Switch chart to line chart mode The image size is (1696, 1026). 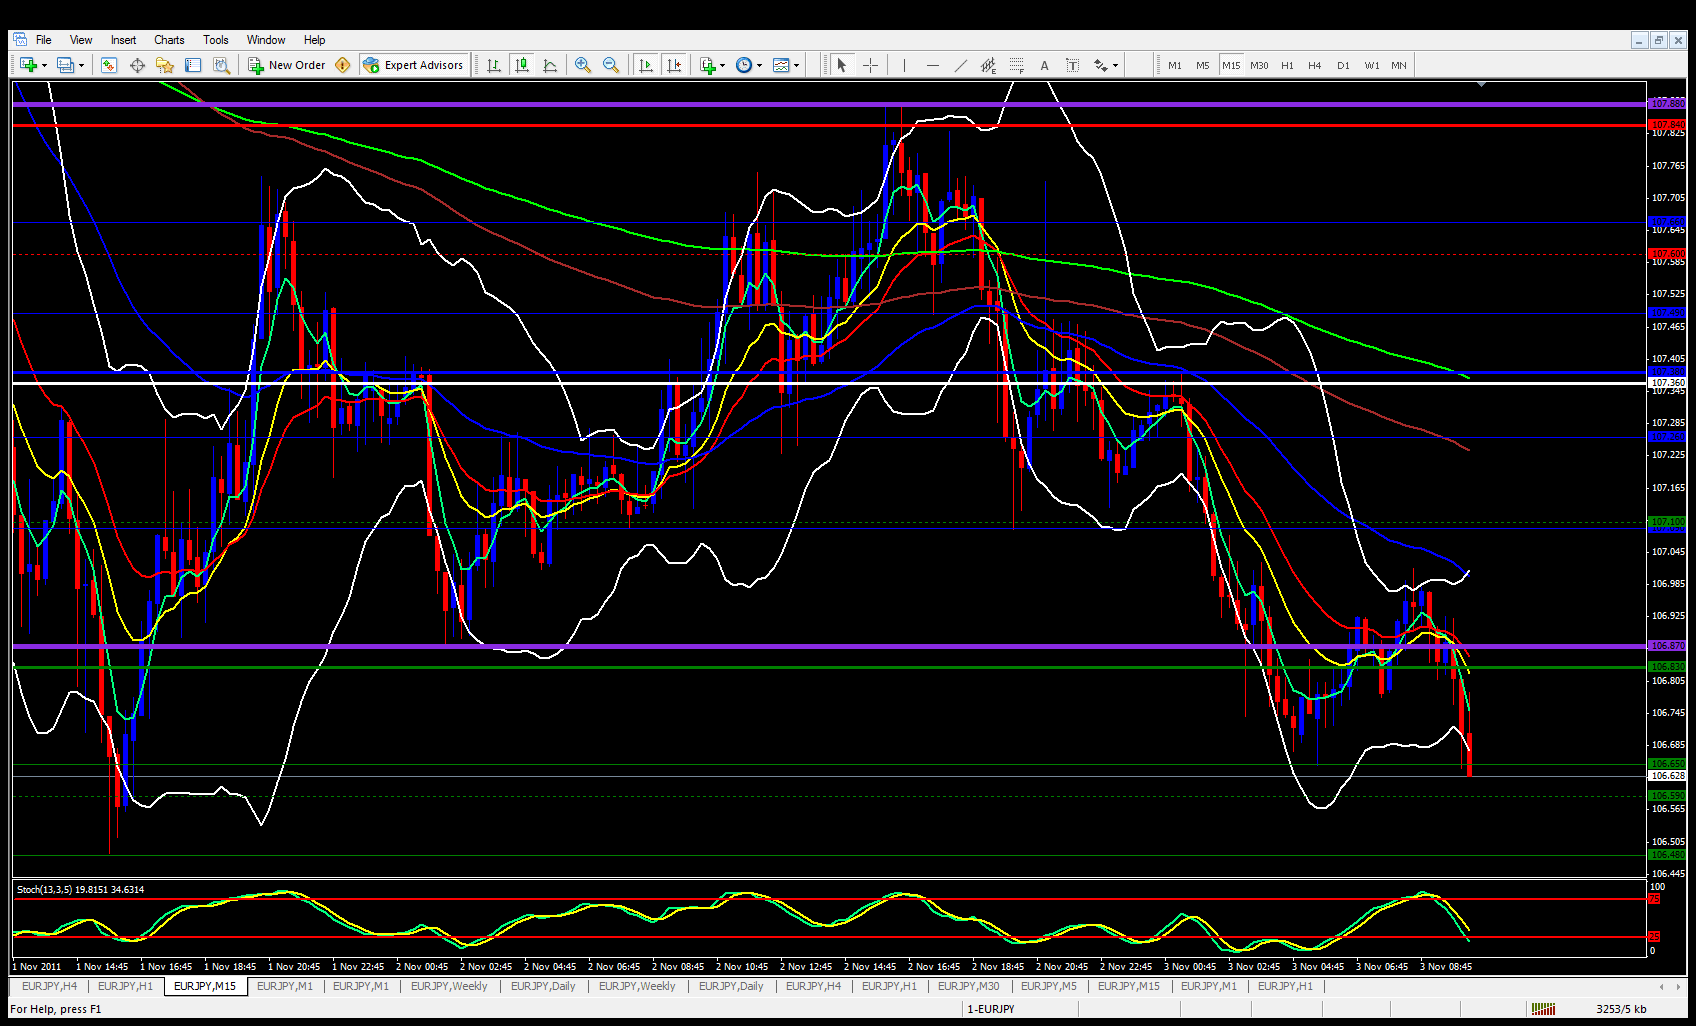(x=550, y=65)
